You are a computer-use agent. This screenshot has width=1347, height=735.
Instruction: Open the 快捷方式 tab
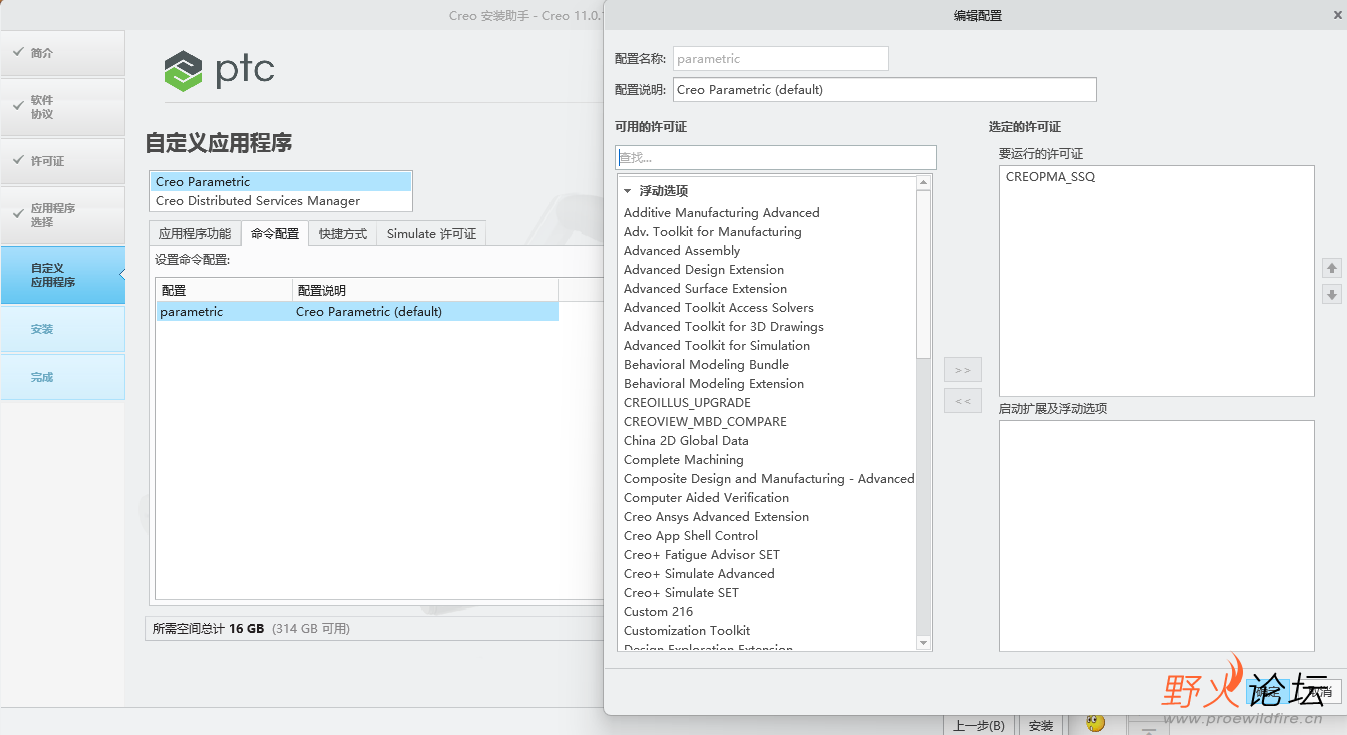[x=343, y=233]
